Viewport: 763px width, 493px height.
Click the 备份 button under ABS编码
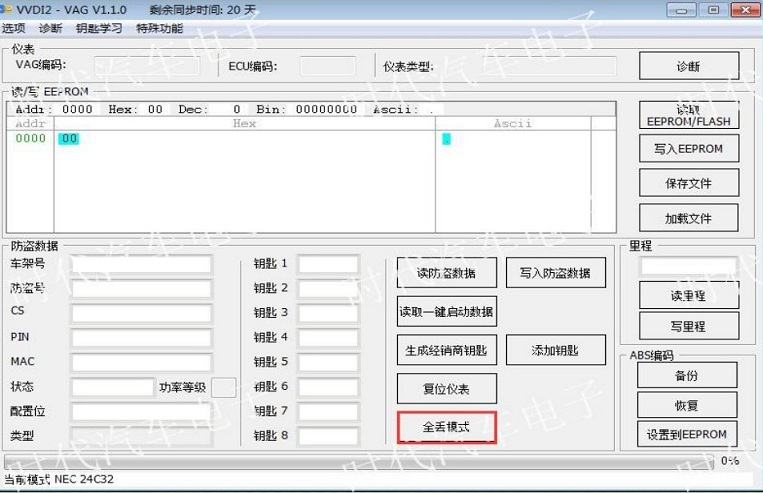[x=687, y=375]
